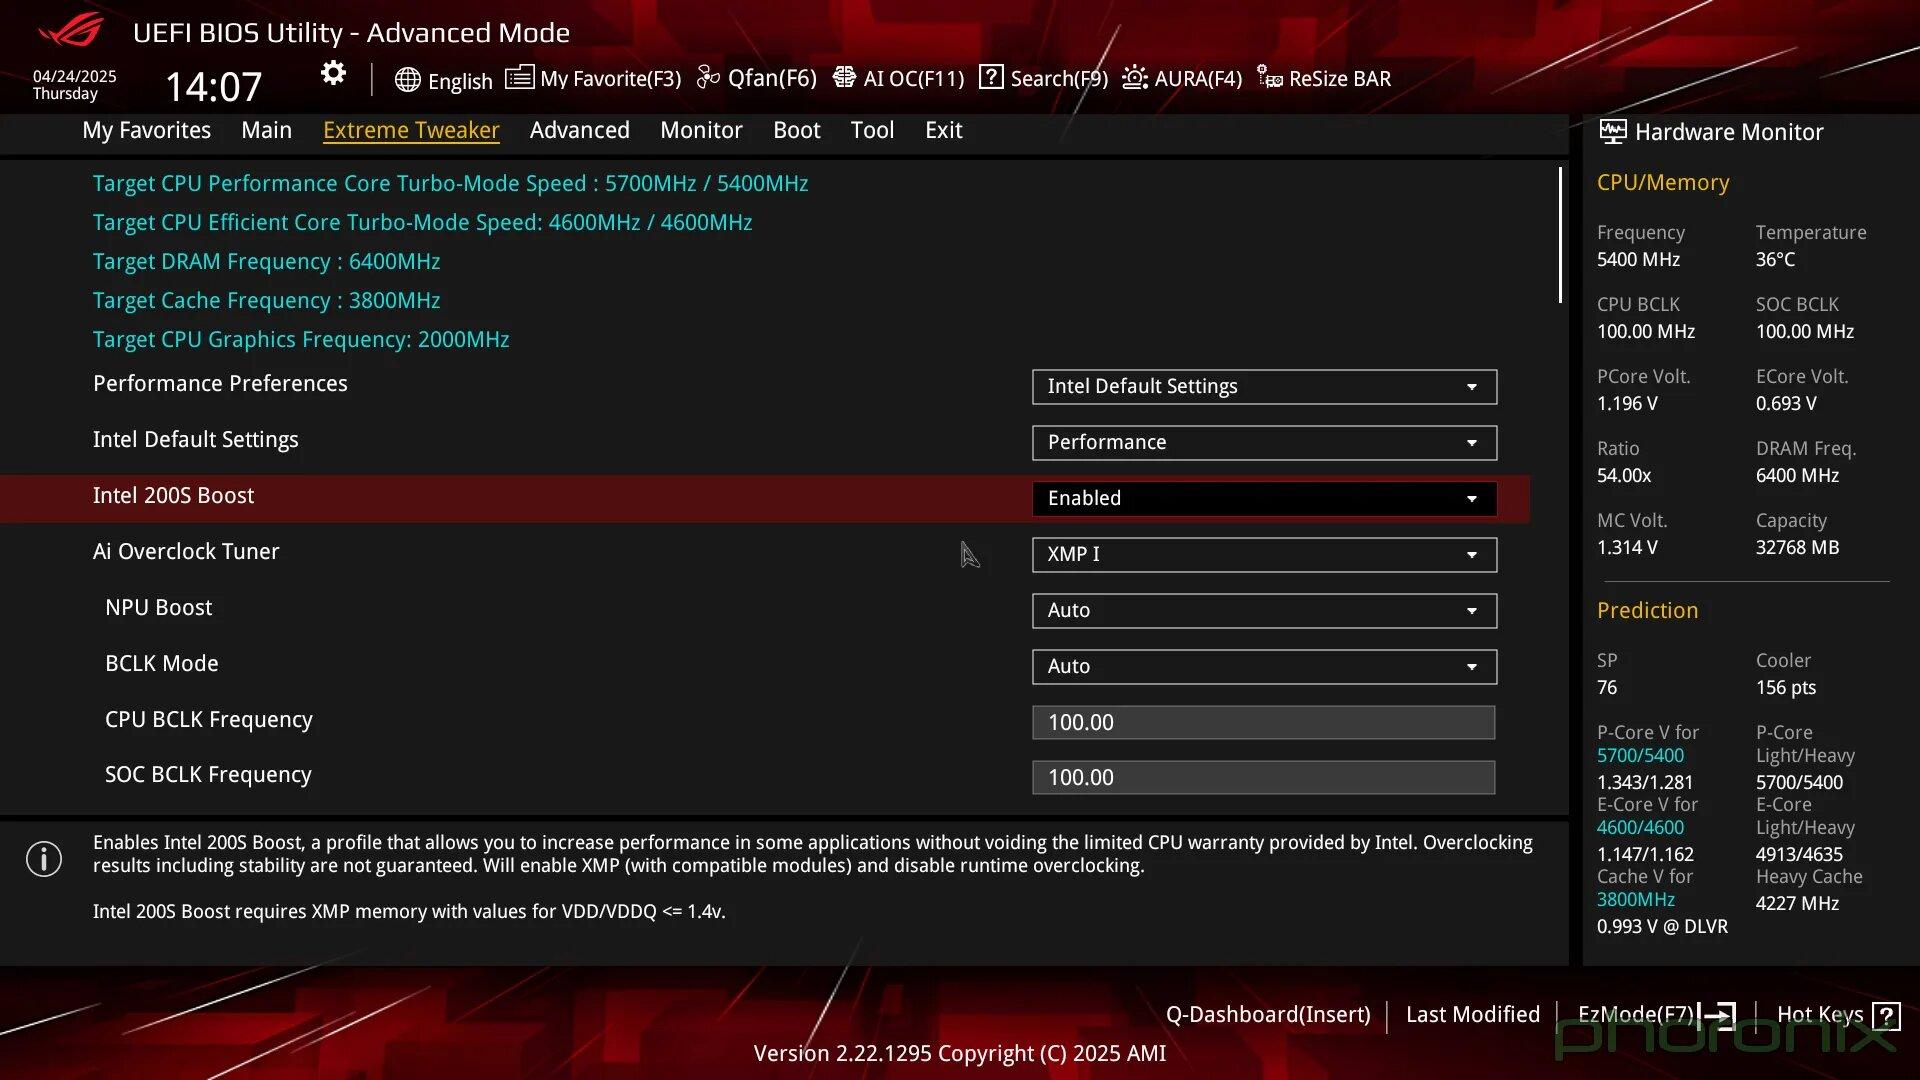Expand Intel 200S Boost Enabled dropdown
This screenshot has width=1920, height=1080.
[1264, 498]
